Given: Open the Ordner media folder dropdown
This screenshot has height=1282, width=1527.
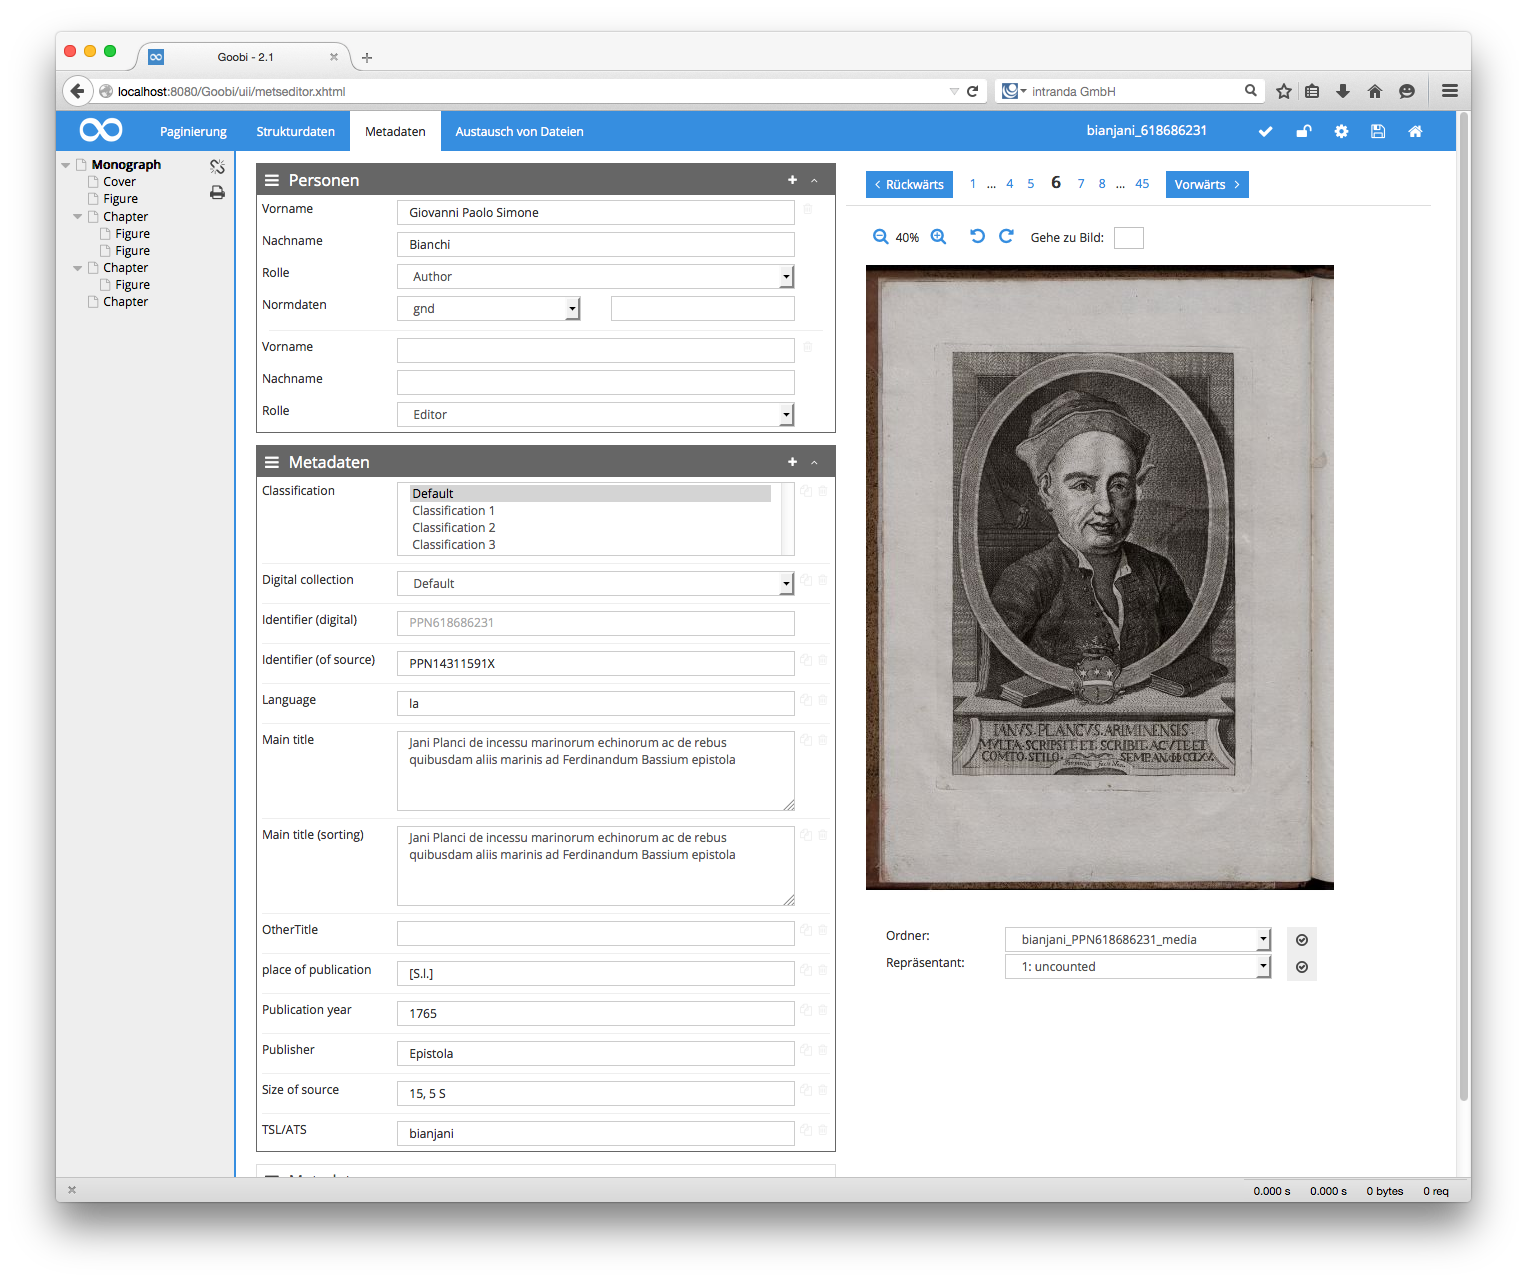Looking at the screenshot, I should tap(1138, 940).
